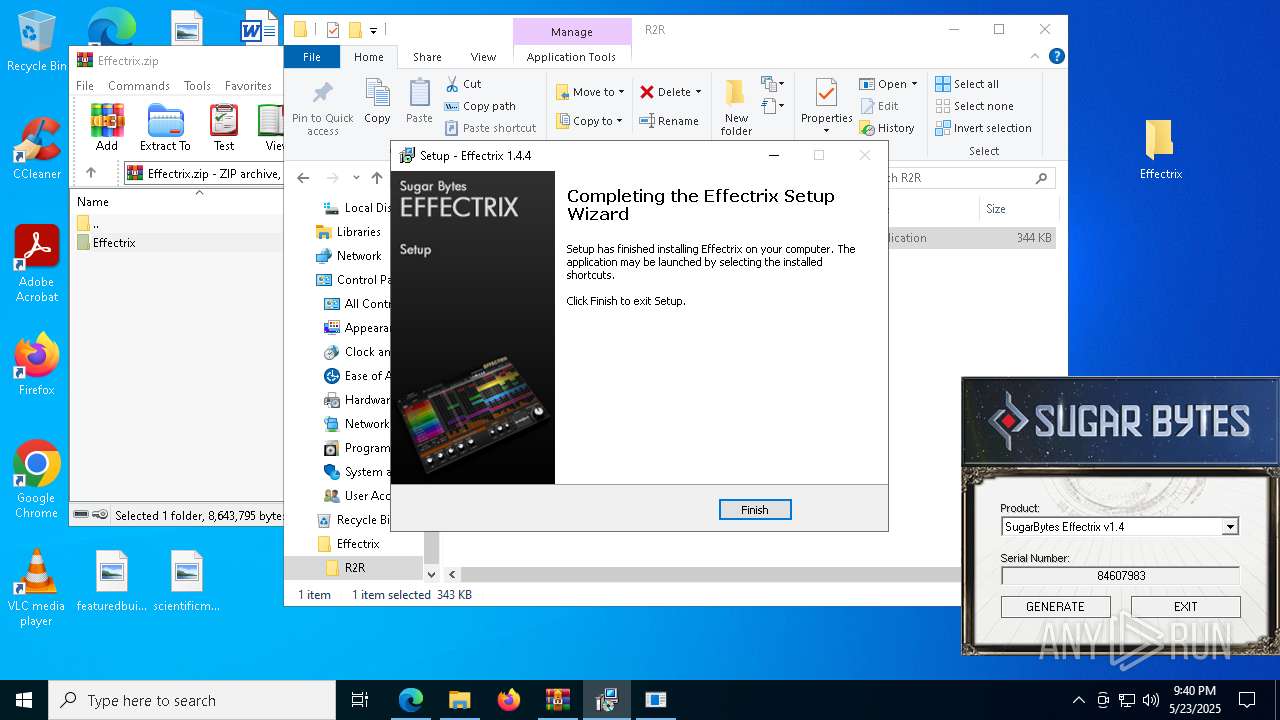Click the Explorer Back navigation arrow
Image resolution: width=1280 pixels, height=720 pixels.
(x=303, y=178)
